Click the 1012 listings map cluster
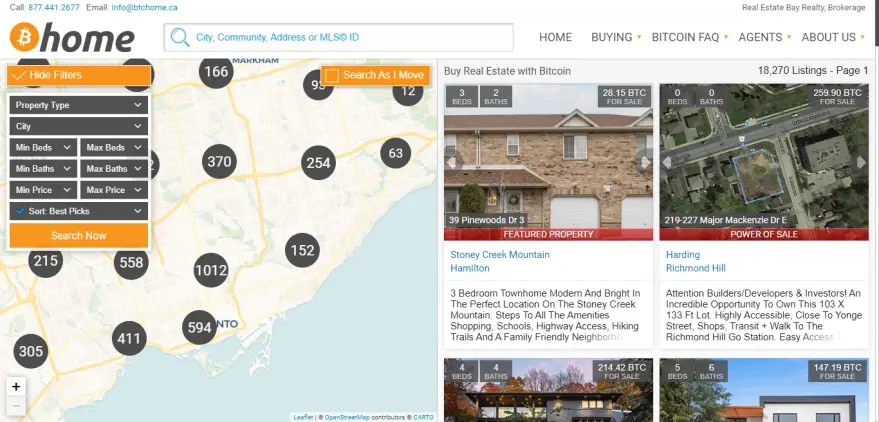This screenshot has width=879, height=422. [x=211, y=271]
